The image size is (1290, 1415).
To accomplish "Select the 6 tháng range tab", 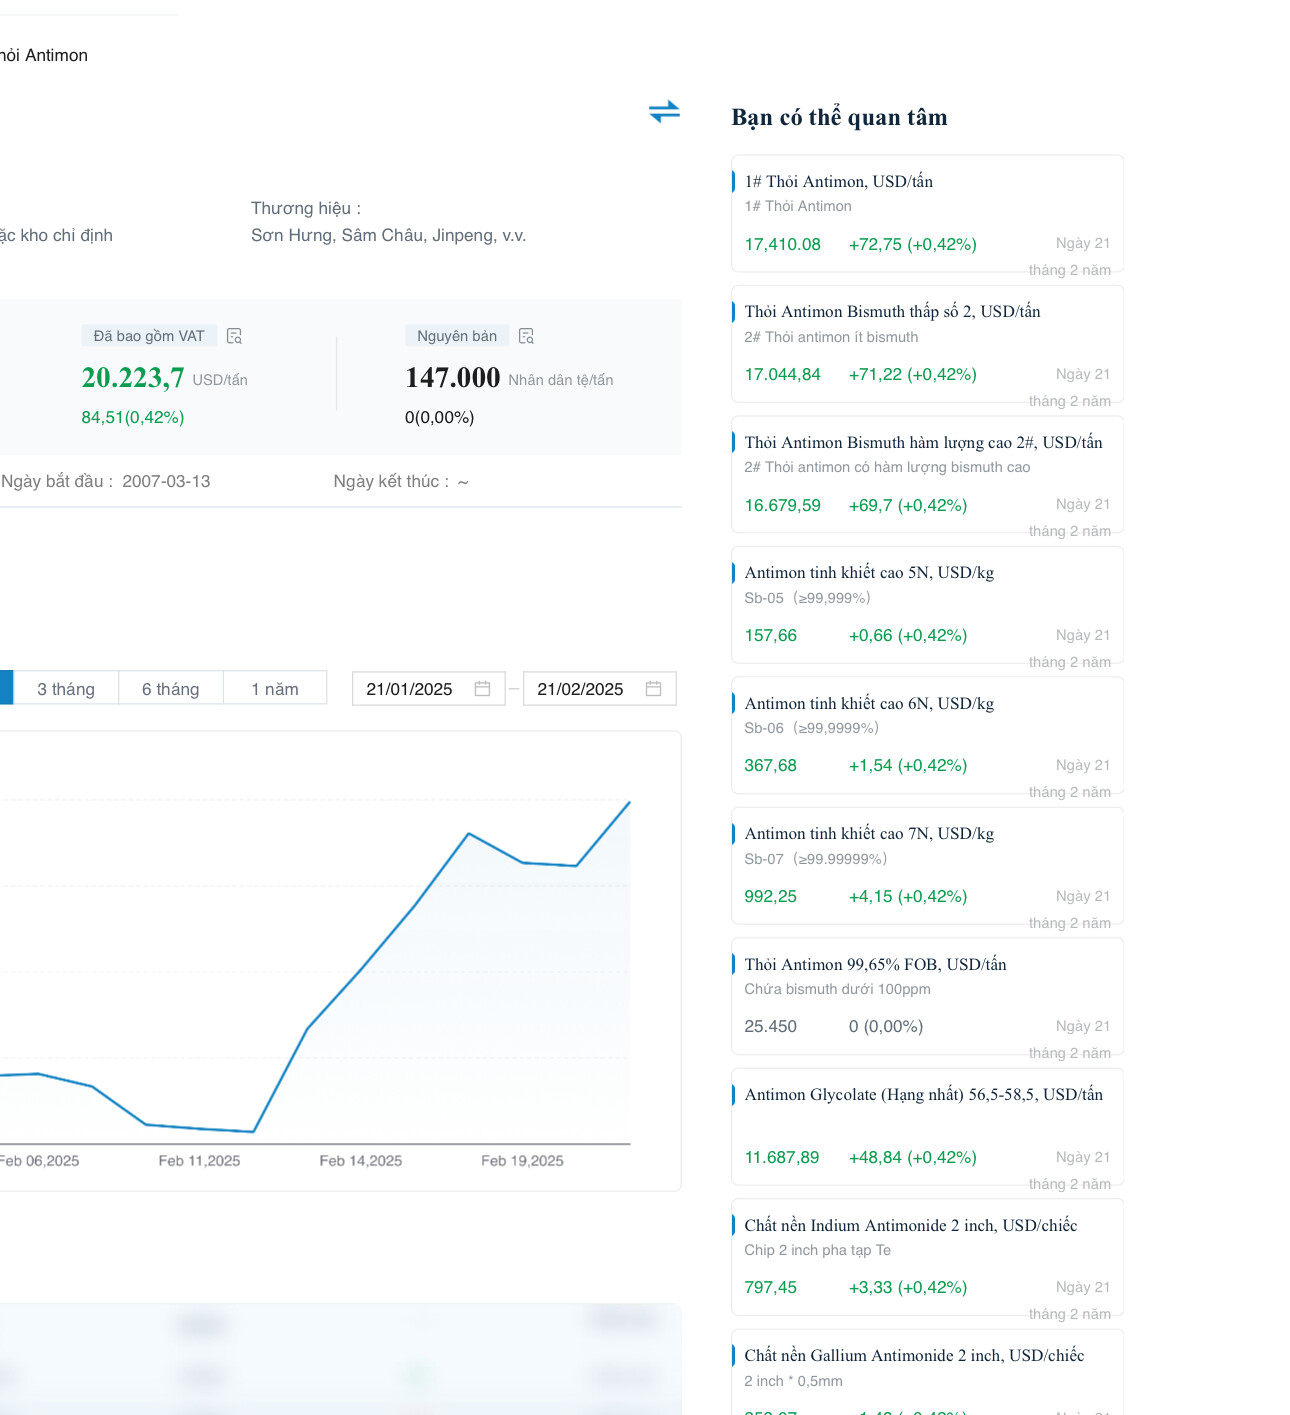I will point(171,689).
